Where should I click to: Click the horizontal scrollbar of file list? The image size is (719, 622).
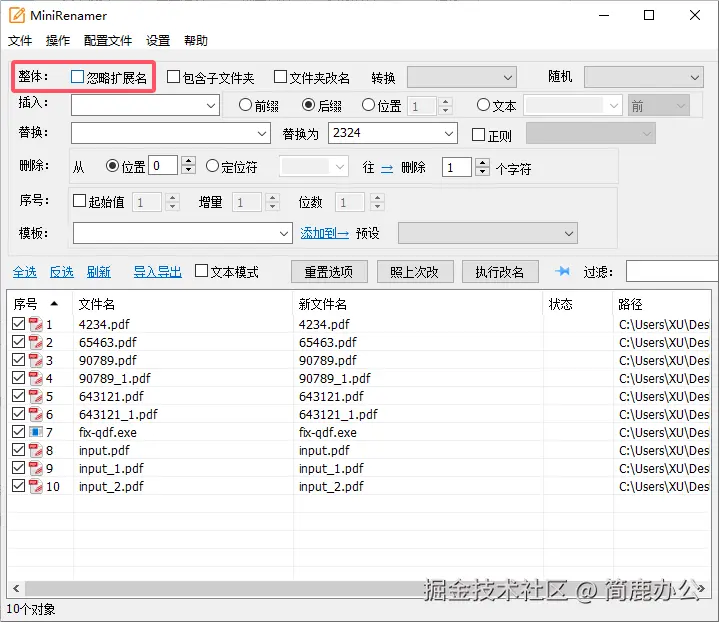pos(360,589)
